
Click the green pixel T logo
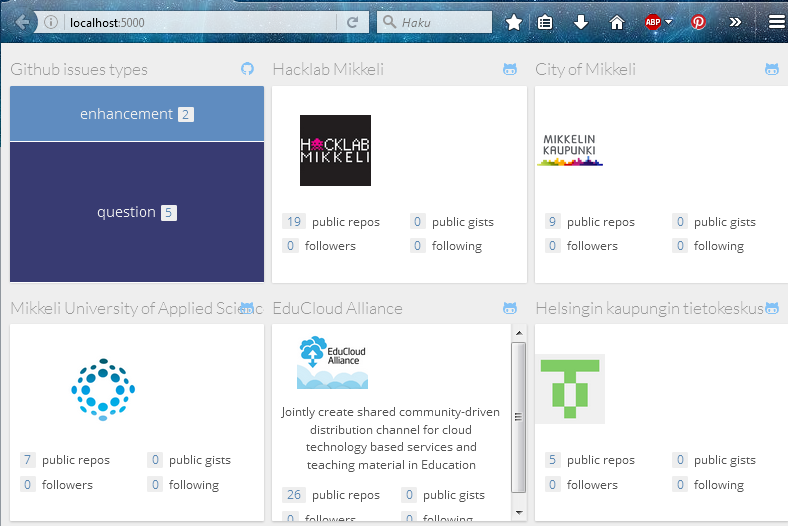(570, 389)
